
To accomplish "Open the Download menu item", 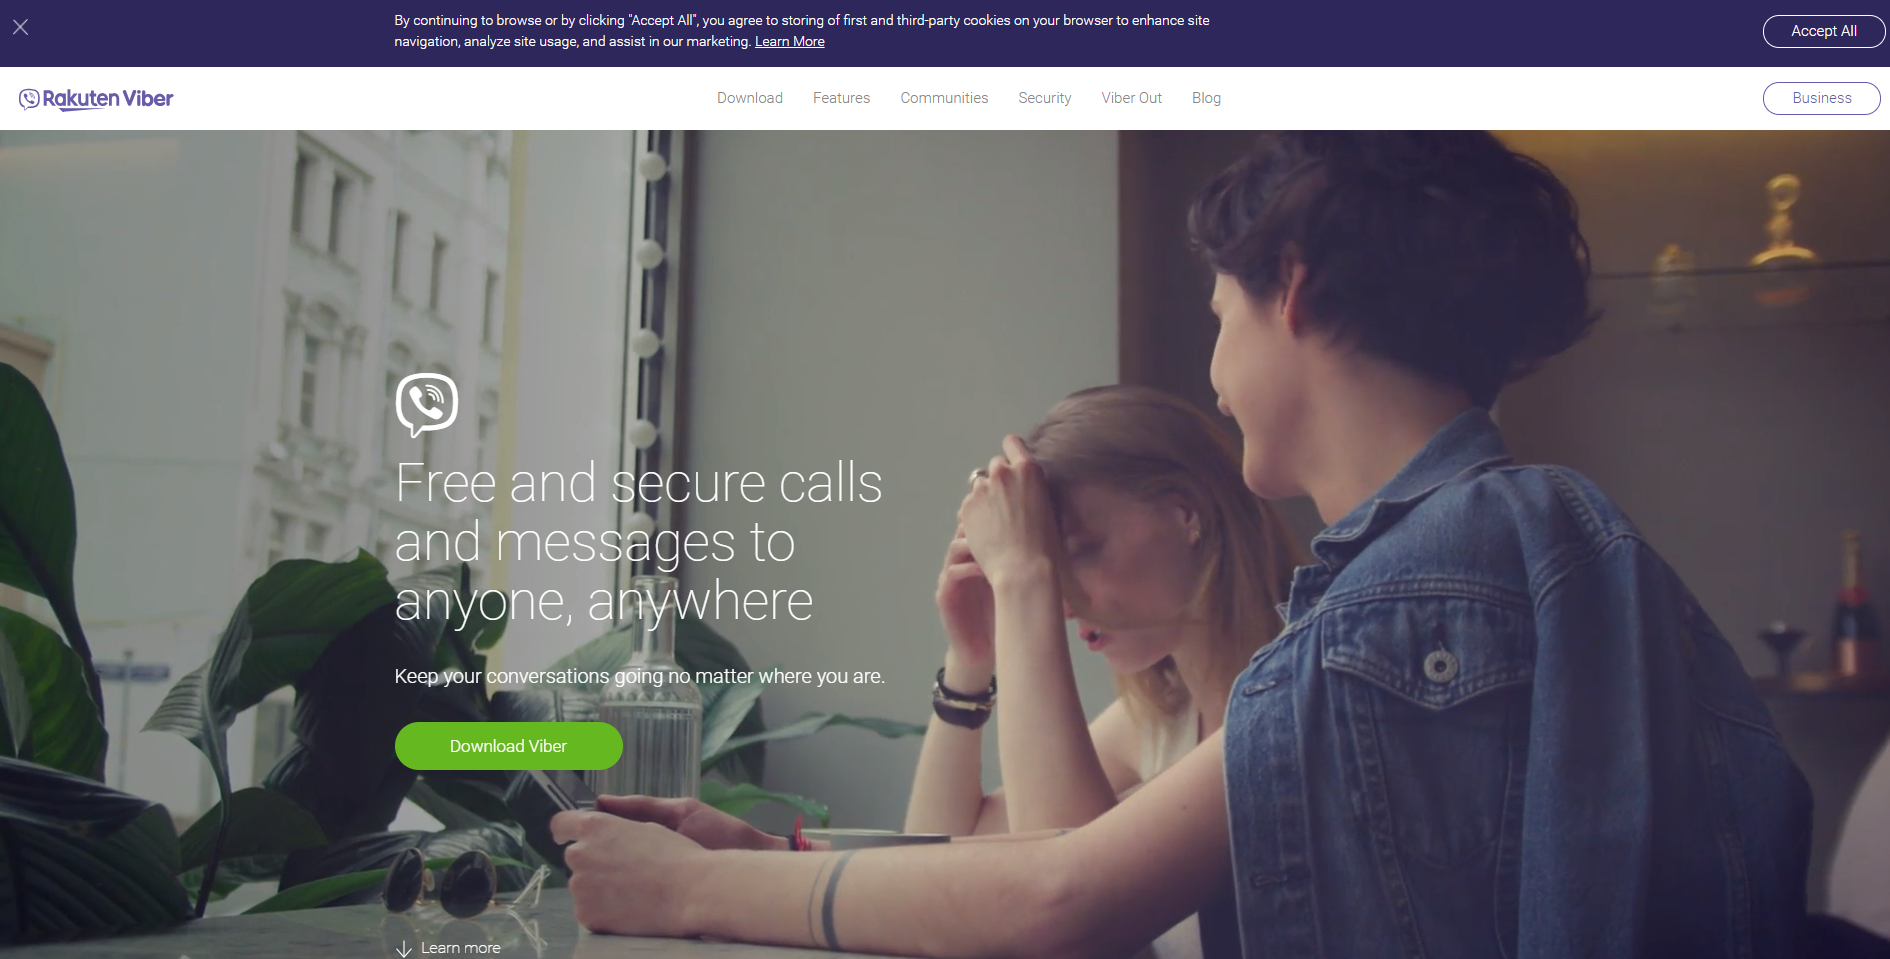I will tap(749, 98).
